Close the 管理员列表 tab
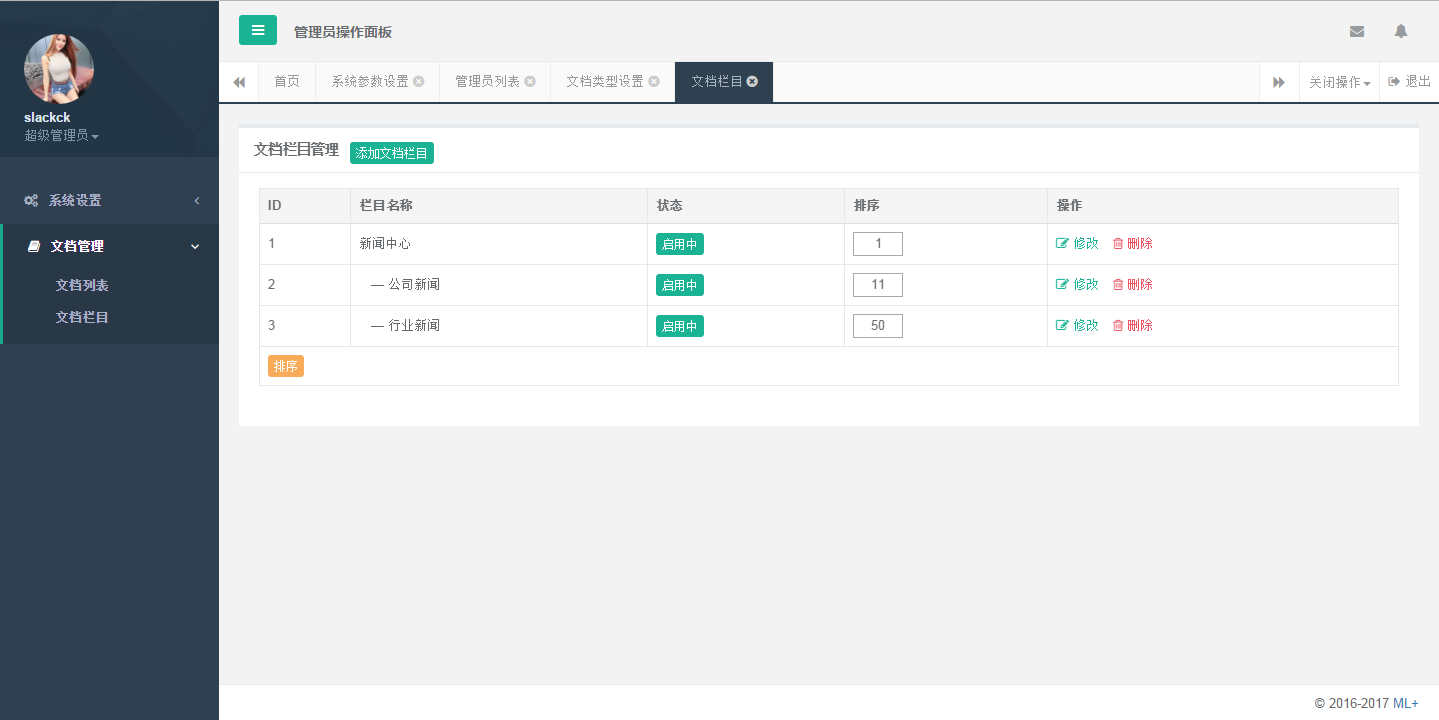This screenshot has height=720, width=1439. pyautogui.click(x=530, y=82)
